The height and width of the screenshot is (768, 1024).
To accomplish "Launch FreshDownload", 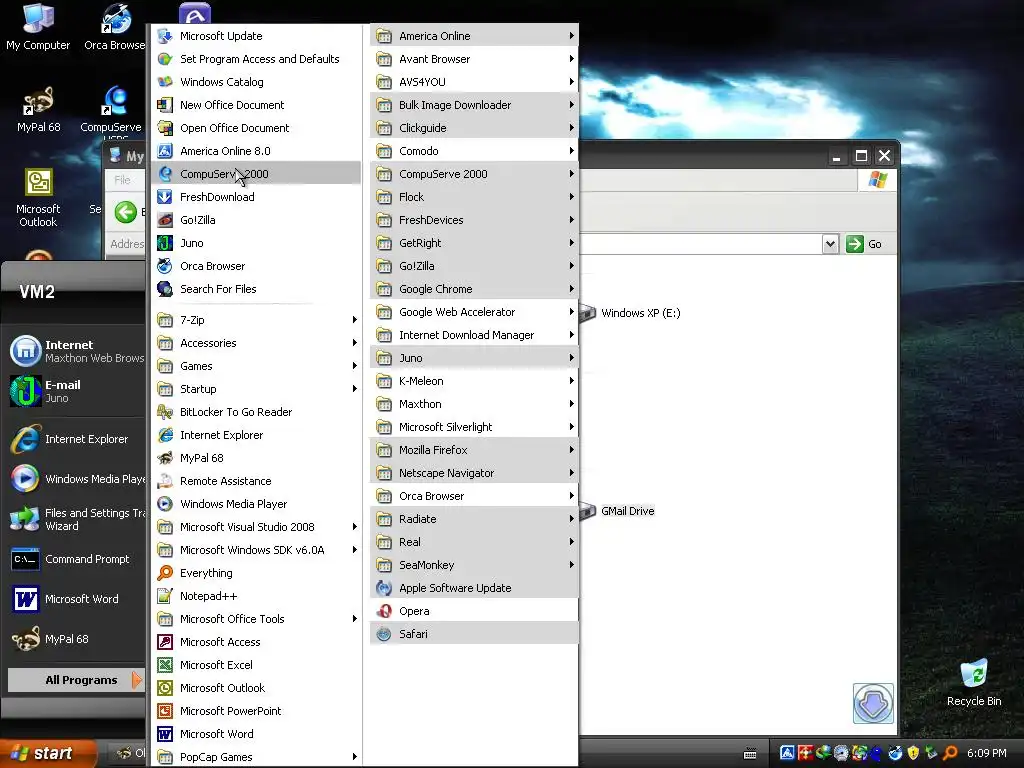I will [256, 197].
